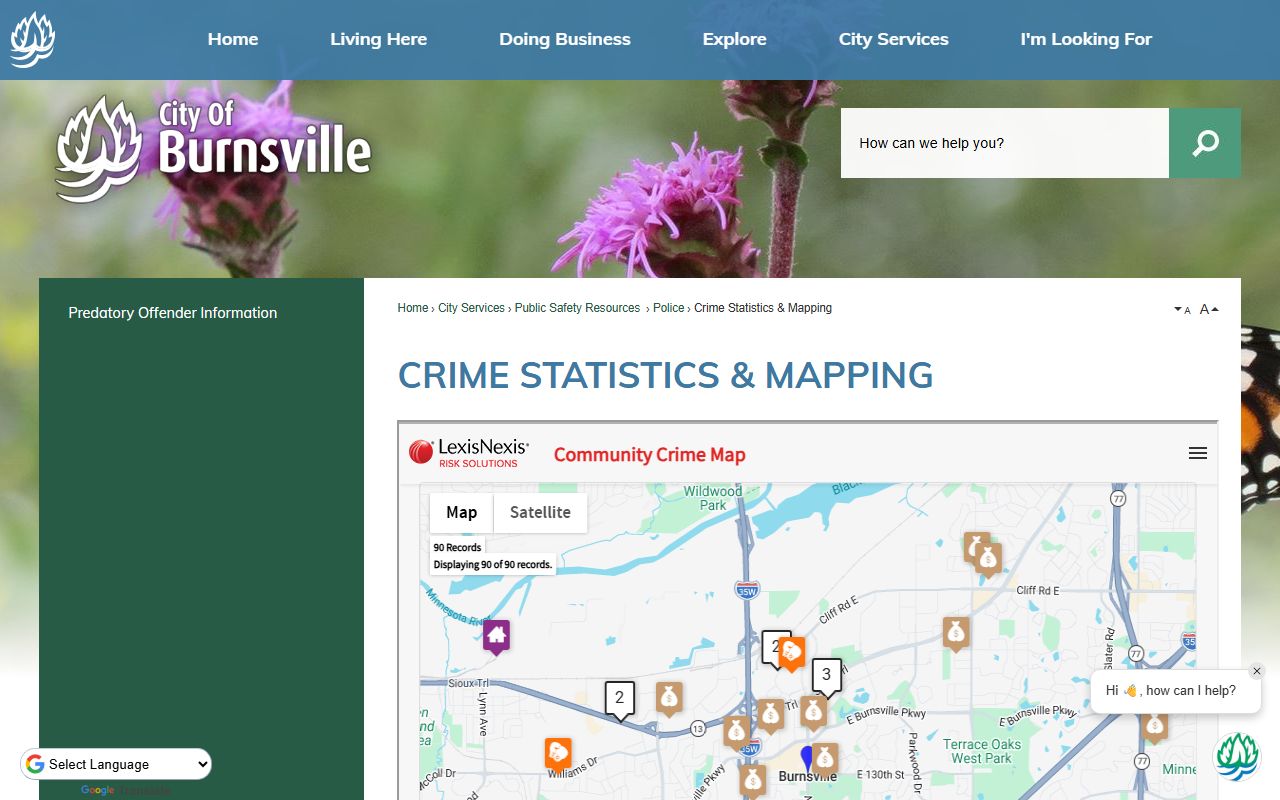Open the crime map hamburger menu
This screenshot has height=800, width=1280.
point(1198,453)
